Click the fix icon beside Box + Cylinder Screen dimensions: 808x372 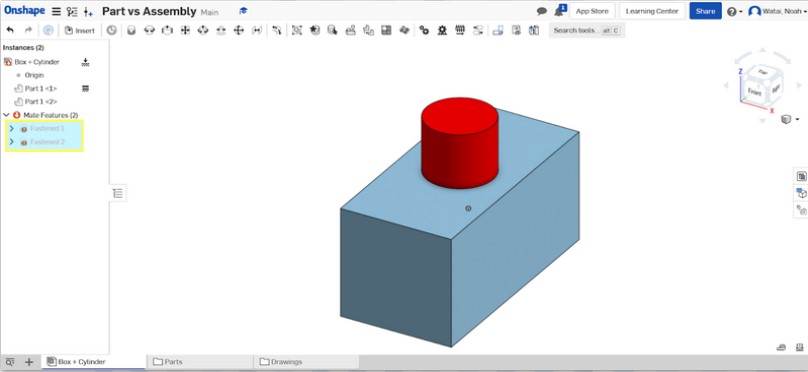coord(86,62)
